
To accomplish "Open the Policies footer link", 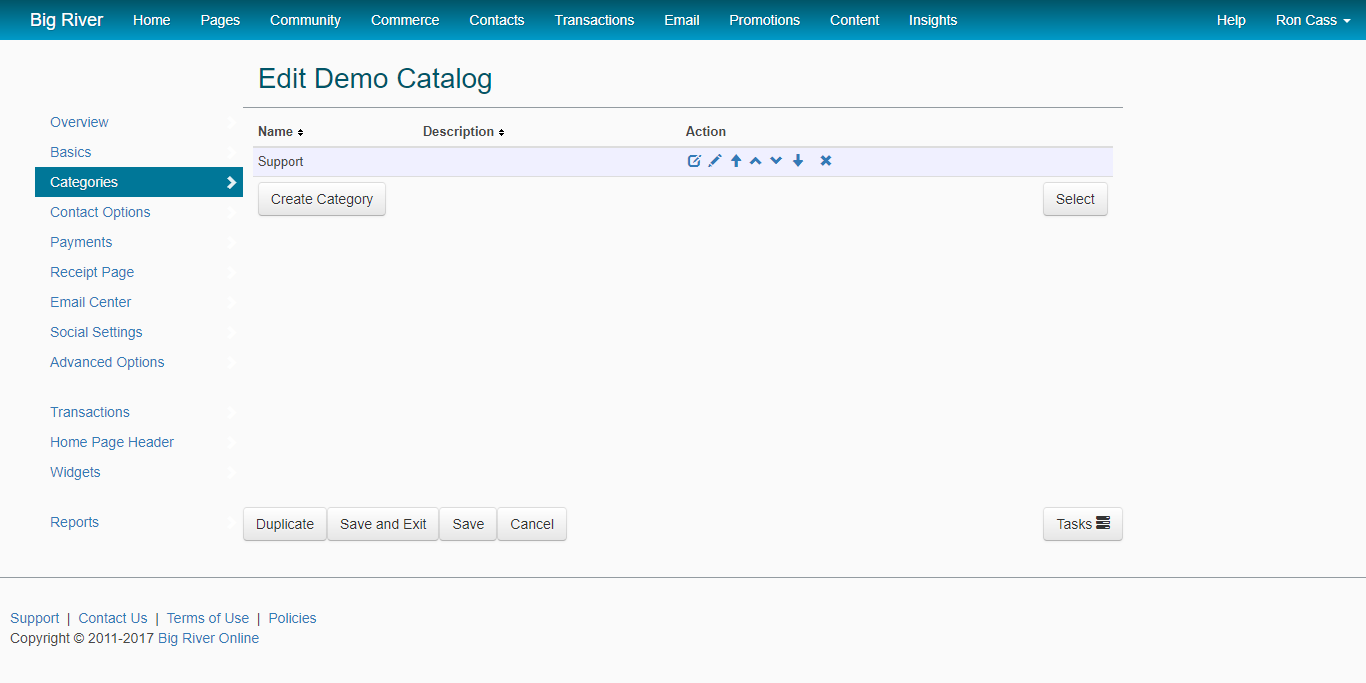I will click(292, 618).
